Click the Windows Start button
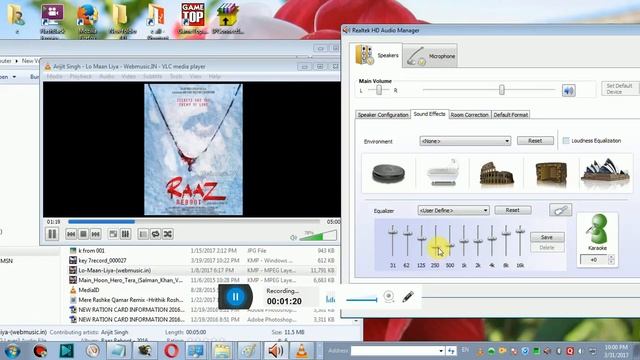Viewport: 640px width, 360px height. coord(12,351)
